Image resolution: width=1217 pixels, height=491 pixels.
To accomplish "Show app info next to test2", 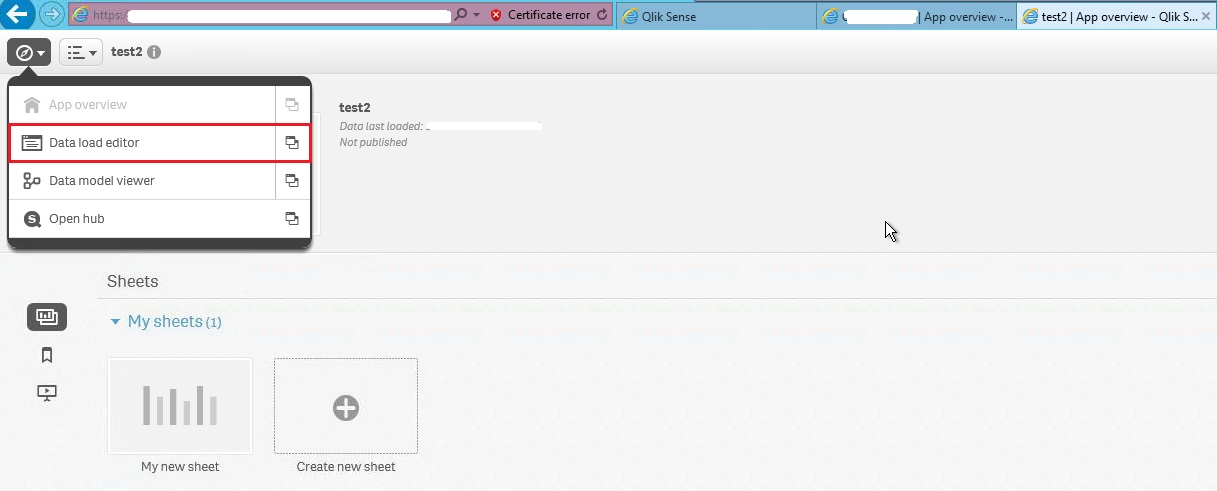I will [154, 52].
